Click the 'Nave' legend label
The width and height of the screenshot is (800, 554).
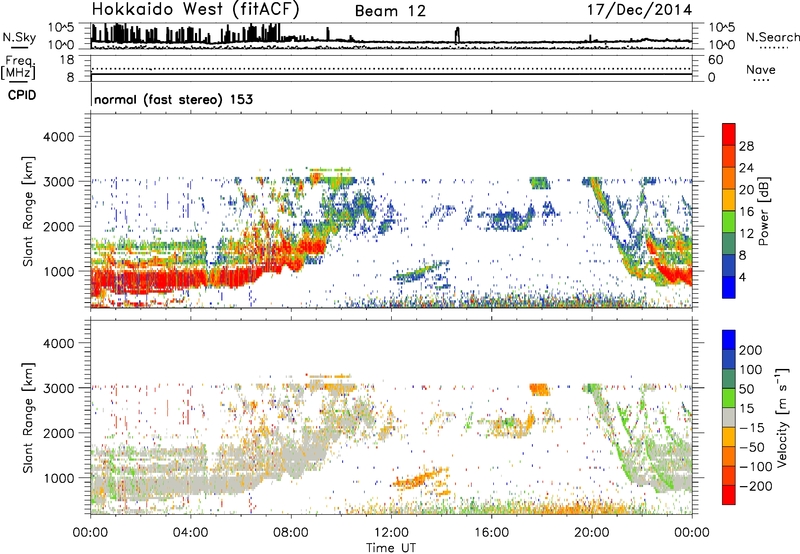coord(761,70)
